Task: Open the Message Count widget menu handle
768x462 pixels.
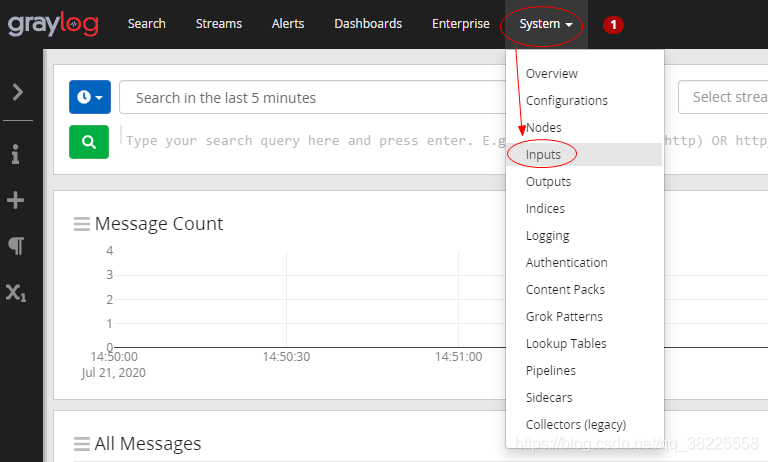Action: (82, 224)
